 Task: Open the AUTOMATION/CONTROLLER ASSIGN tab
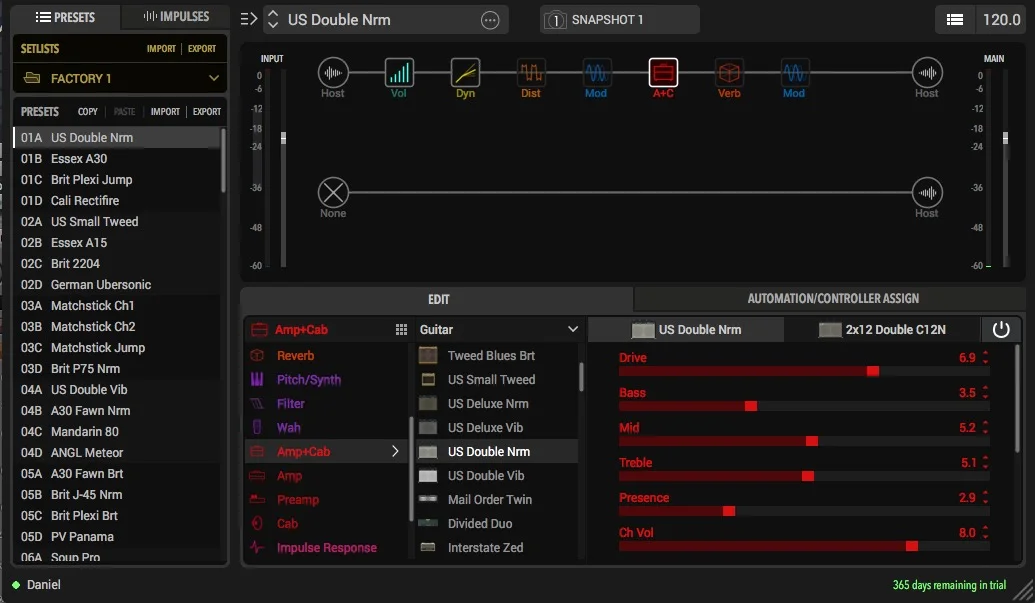tap(832, 299)
